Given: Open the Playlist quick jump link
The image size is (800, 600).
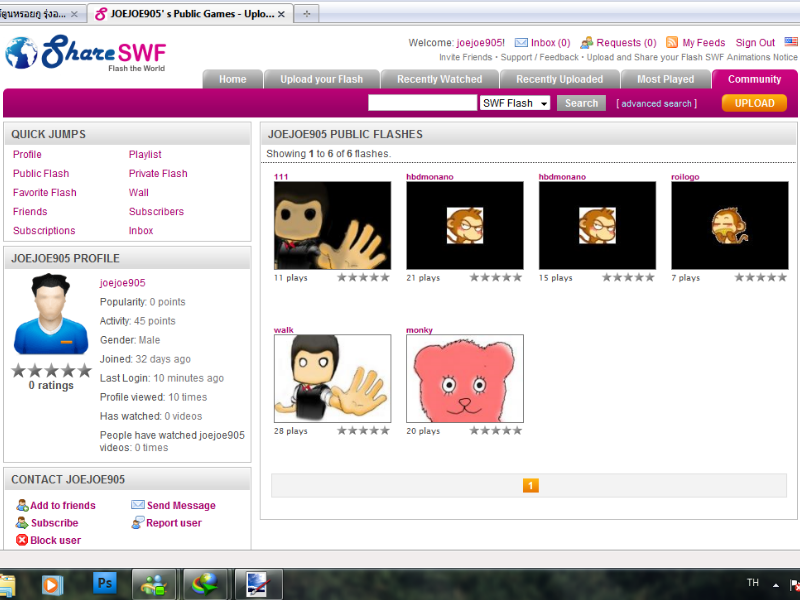Looking at the screenshot, I should tap(145, 154).
